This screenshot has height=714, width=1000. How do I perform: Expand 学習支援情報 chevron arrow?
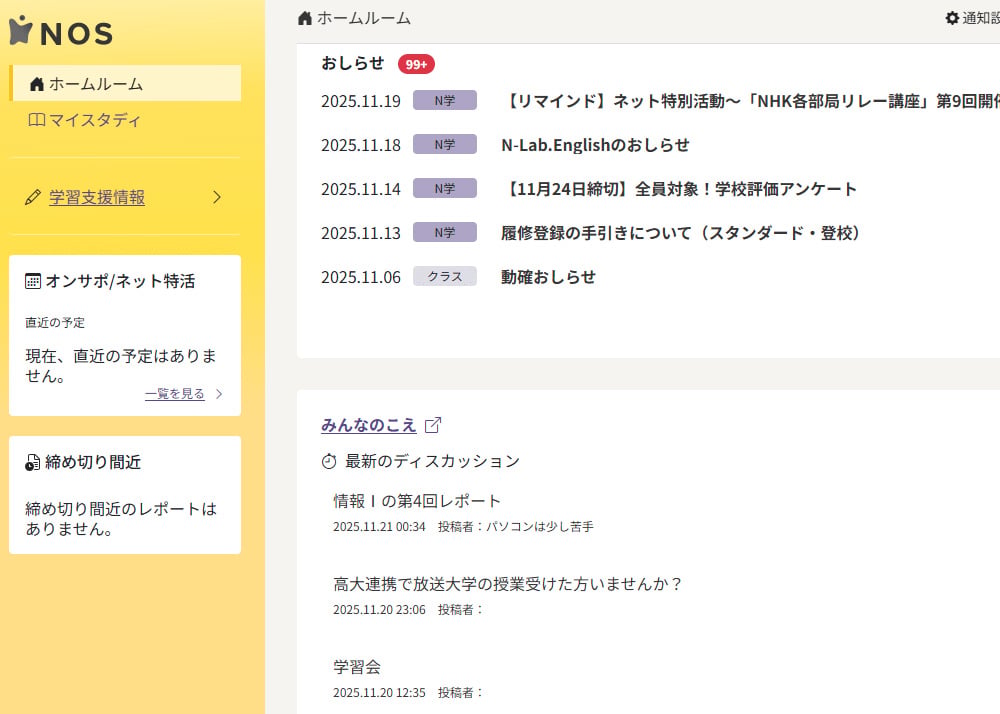pyautogui.click(x=217, y=197)
